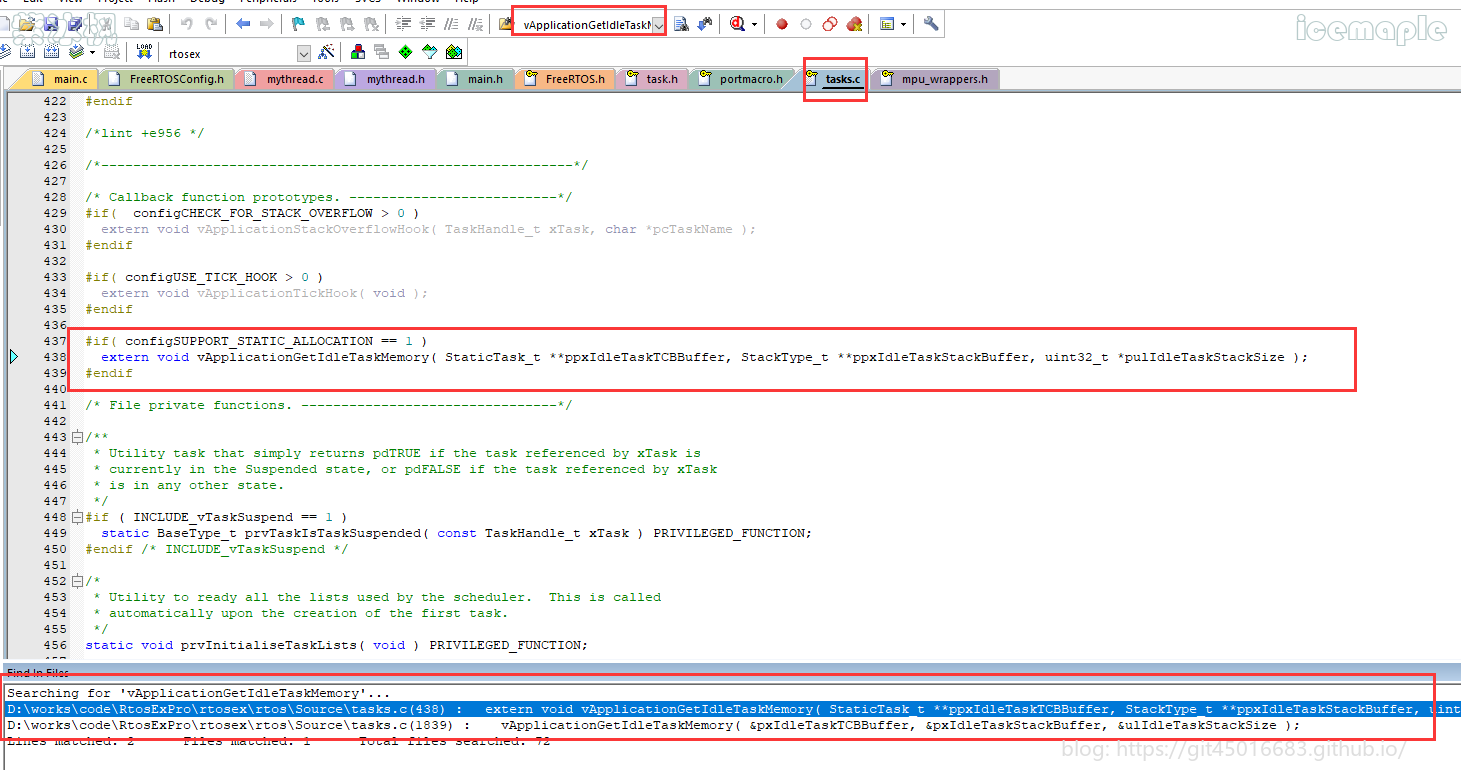Unindent selected lines icon
This screenshot has width=1461, height=770.
click(x=427, y=23)
